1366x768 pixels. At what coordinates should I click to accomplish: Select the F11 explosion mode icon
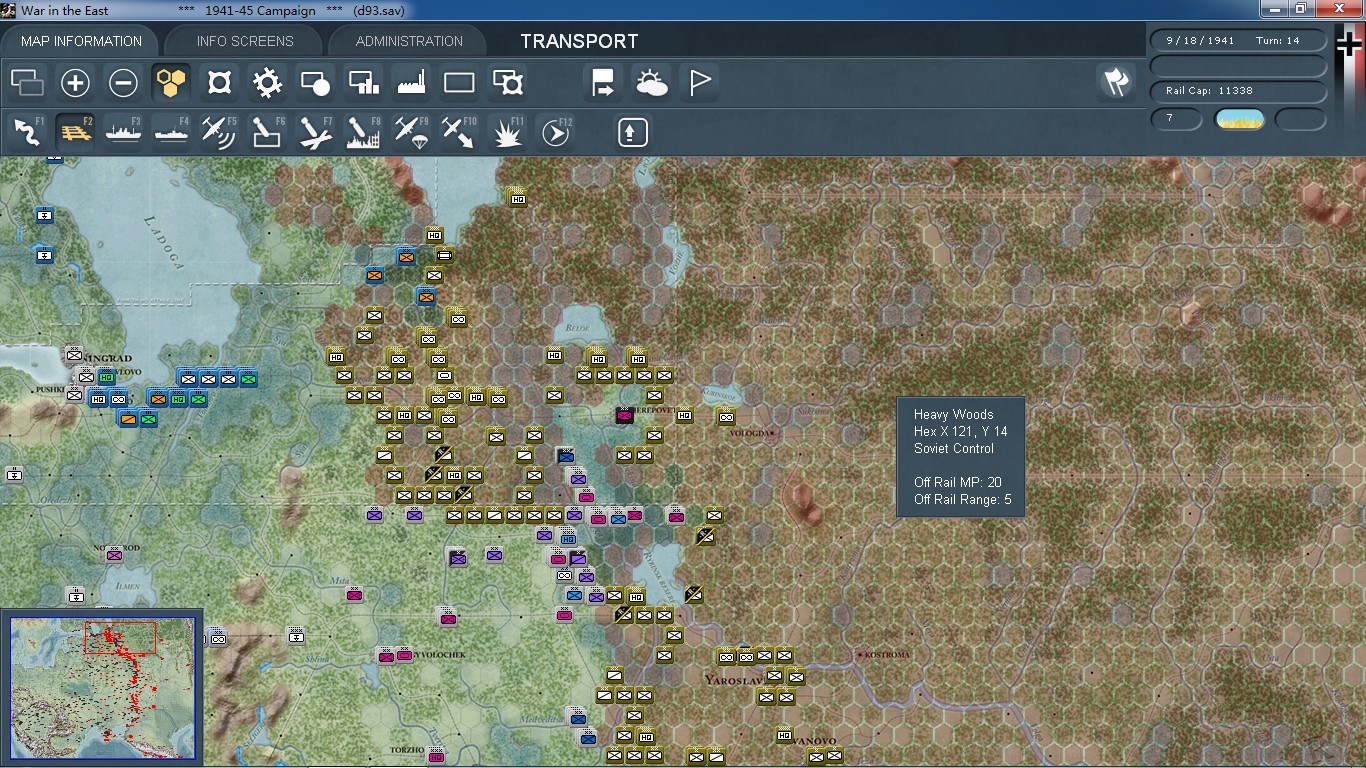(507, 132)
